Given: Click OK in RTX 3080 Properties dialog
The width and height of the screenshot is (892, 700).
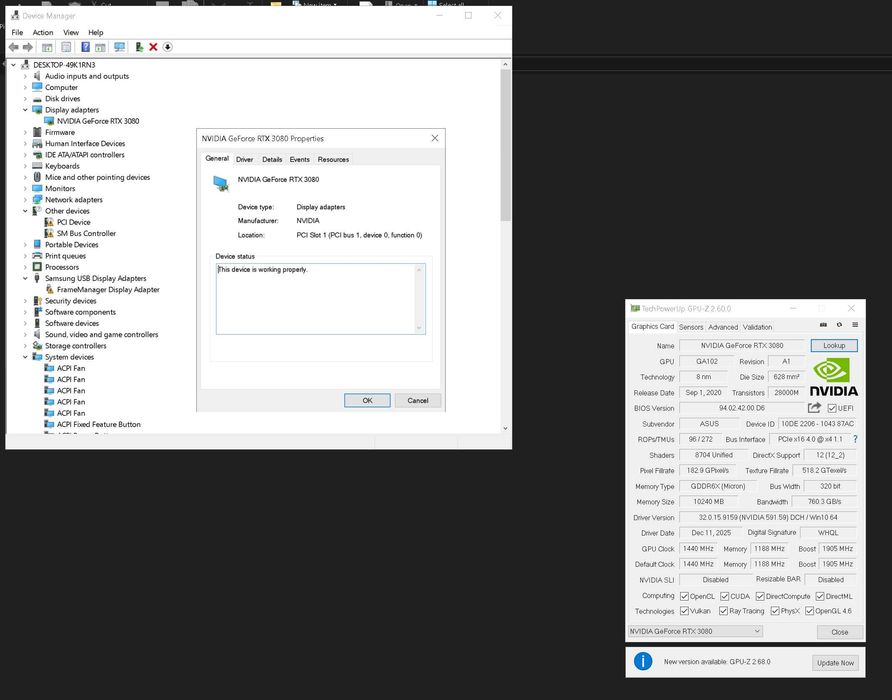Looking at the screenshot, I should tap(367, 401).
